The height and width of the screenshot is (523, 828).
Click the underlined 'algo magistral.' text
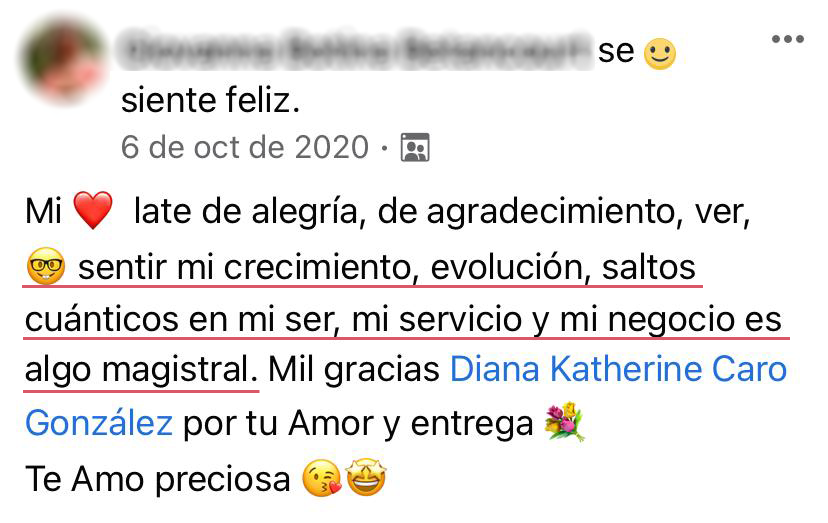click(141, 369)
